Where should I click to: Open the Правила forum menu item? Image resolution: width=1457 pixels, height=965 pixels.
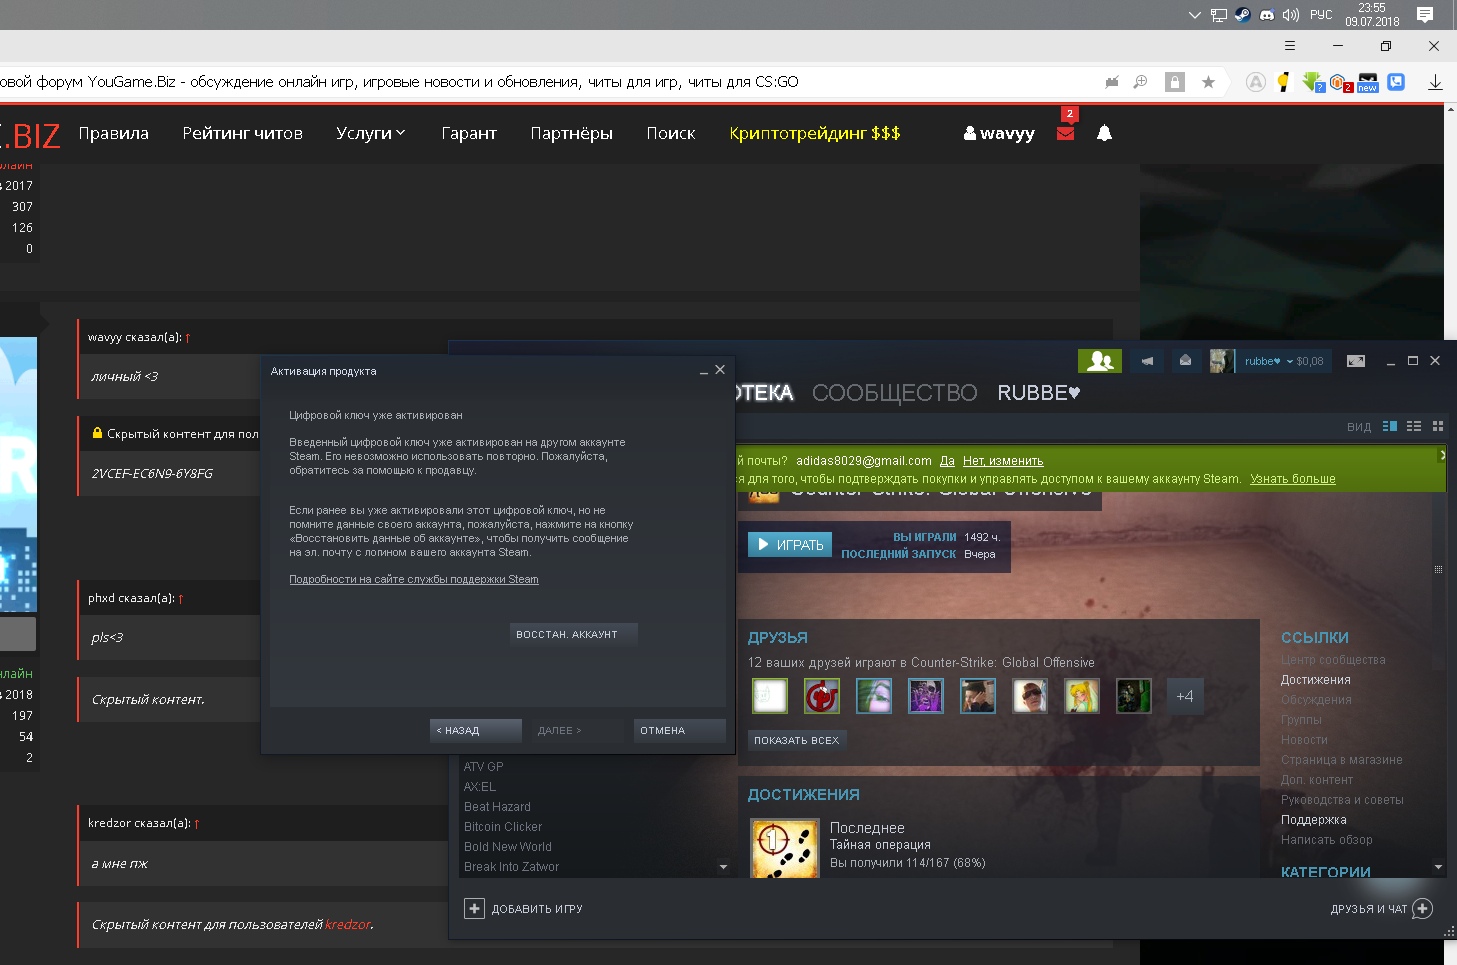tap(113, 133)
